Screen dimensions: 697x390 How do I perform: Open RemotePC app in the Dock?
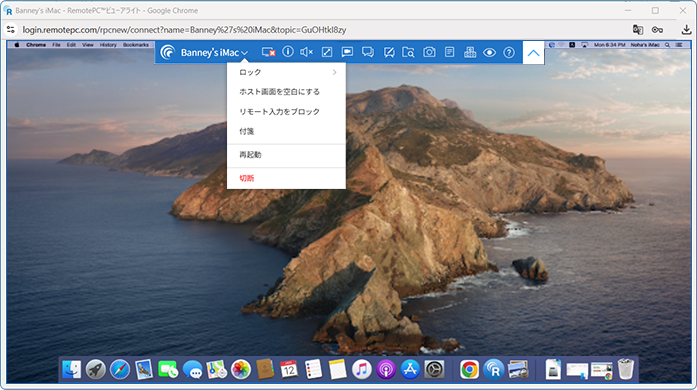coord(493,370)
